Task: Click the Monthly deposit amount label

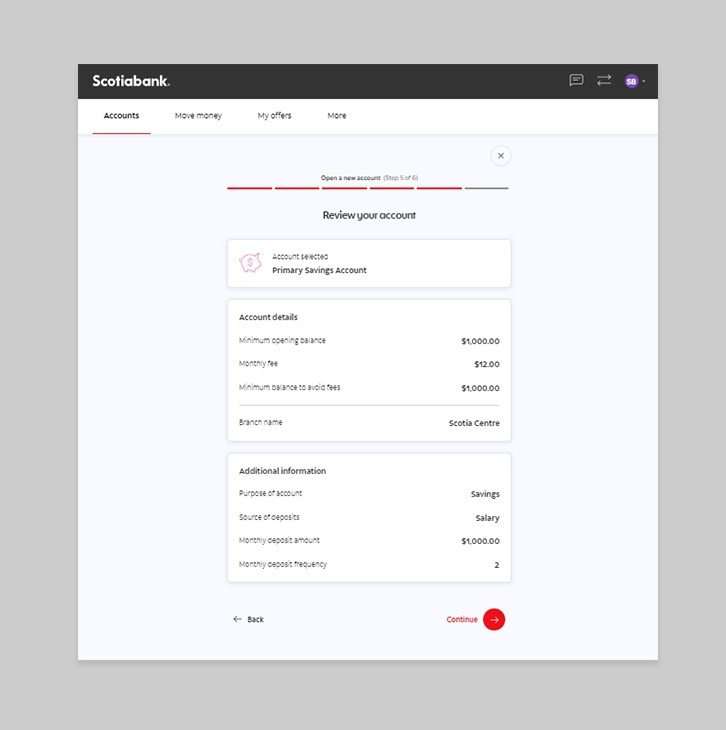Action: (x=279, y=540)
